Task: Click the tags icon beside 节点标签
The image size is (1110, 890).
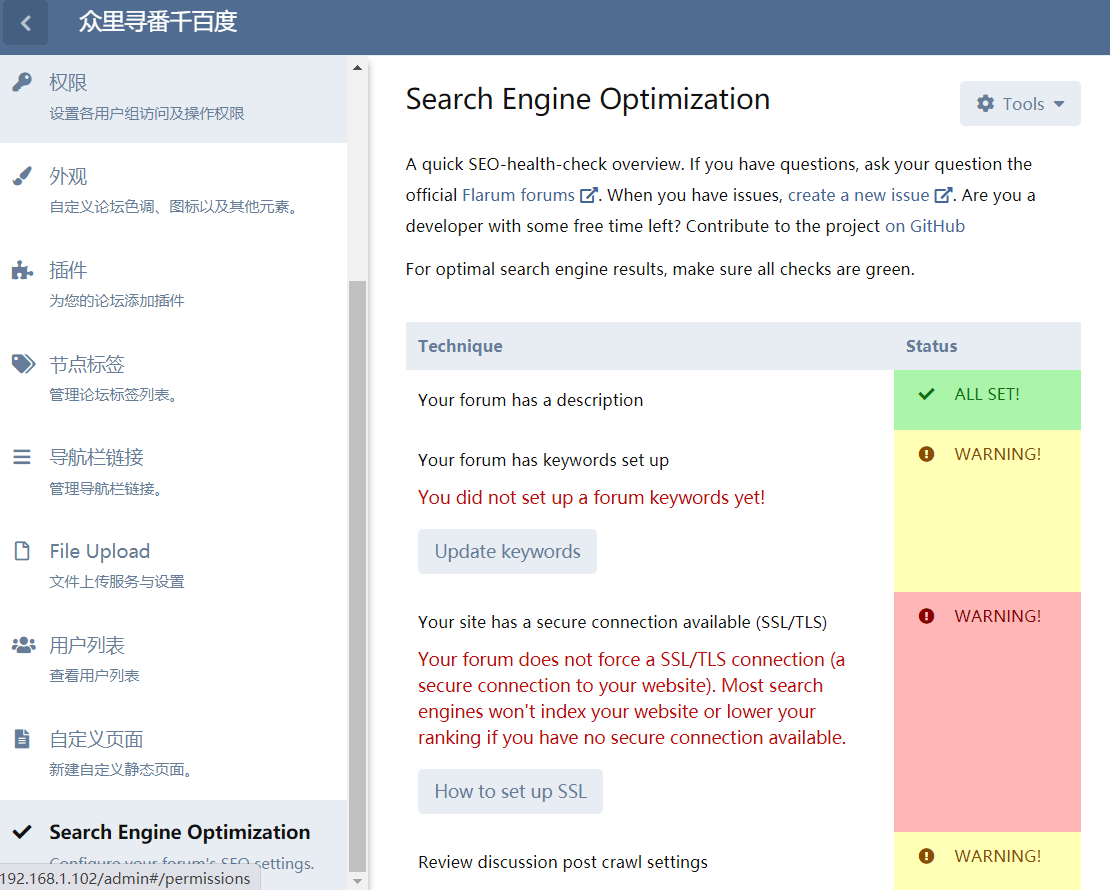Action: (23, 364)
